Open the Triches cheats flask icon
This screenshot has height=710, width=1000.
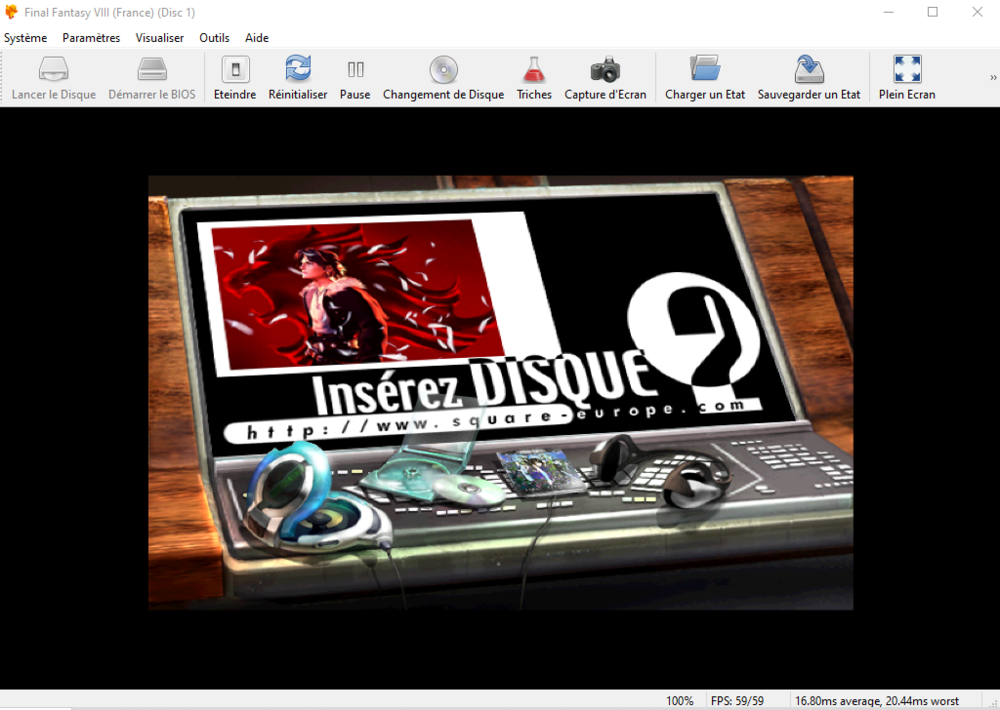[x=534, y=69]
